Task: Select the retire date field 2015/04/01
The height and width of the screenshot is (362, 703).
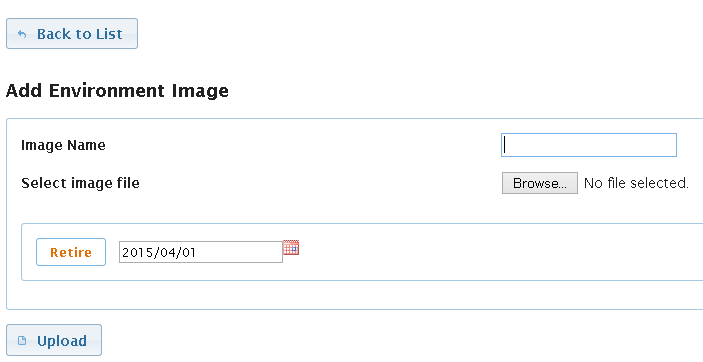Action: point(201,252)
